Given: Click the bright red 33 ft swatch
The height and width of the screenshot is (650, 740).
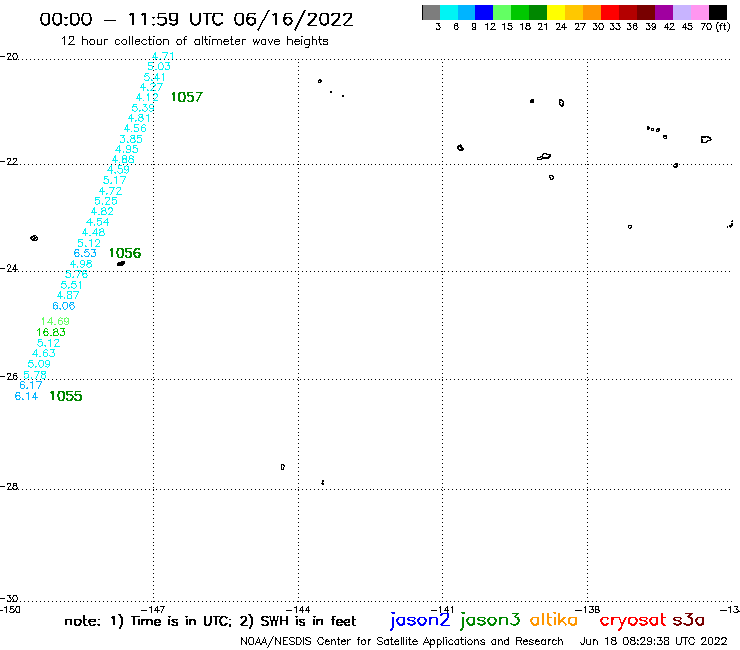Looking at the screenshot, I should 609,12.
